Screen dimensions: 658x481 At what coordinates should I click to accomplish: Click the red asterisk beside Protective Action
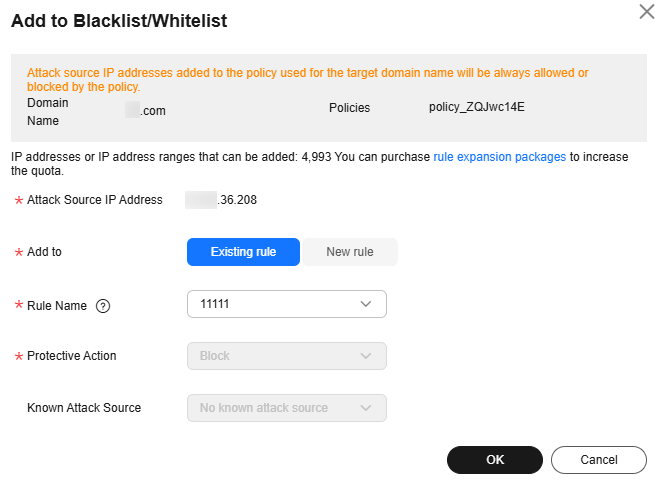click(19, 357)
